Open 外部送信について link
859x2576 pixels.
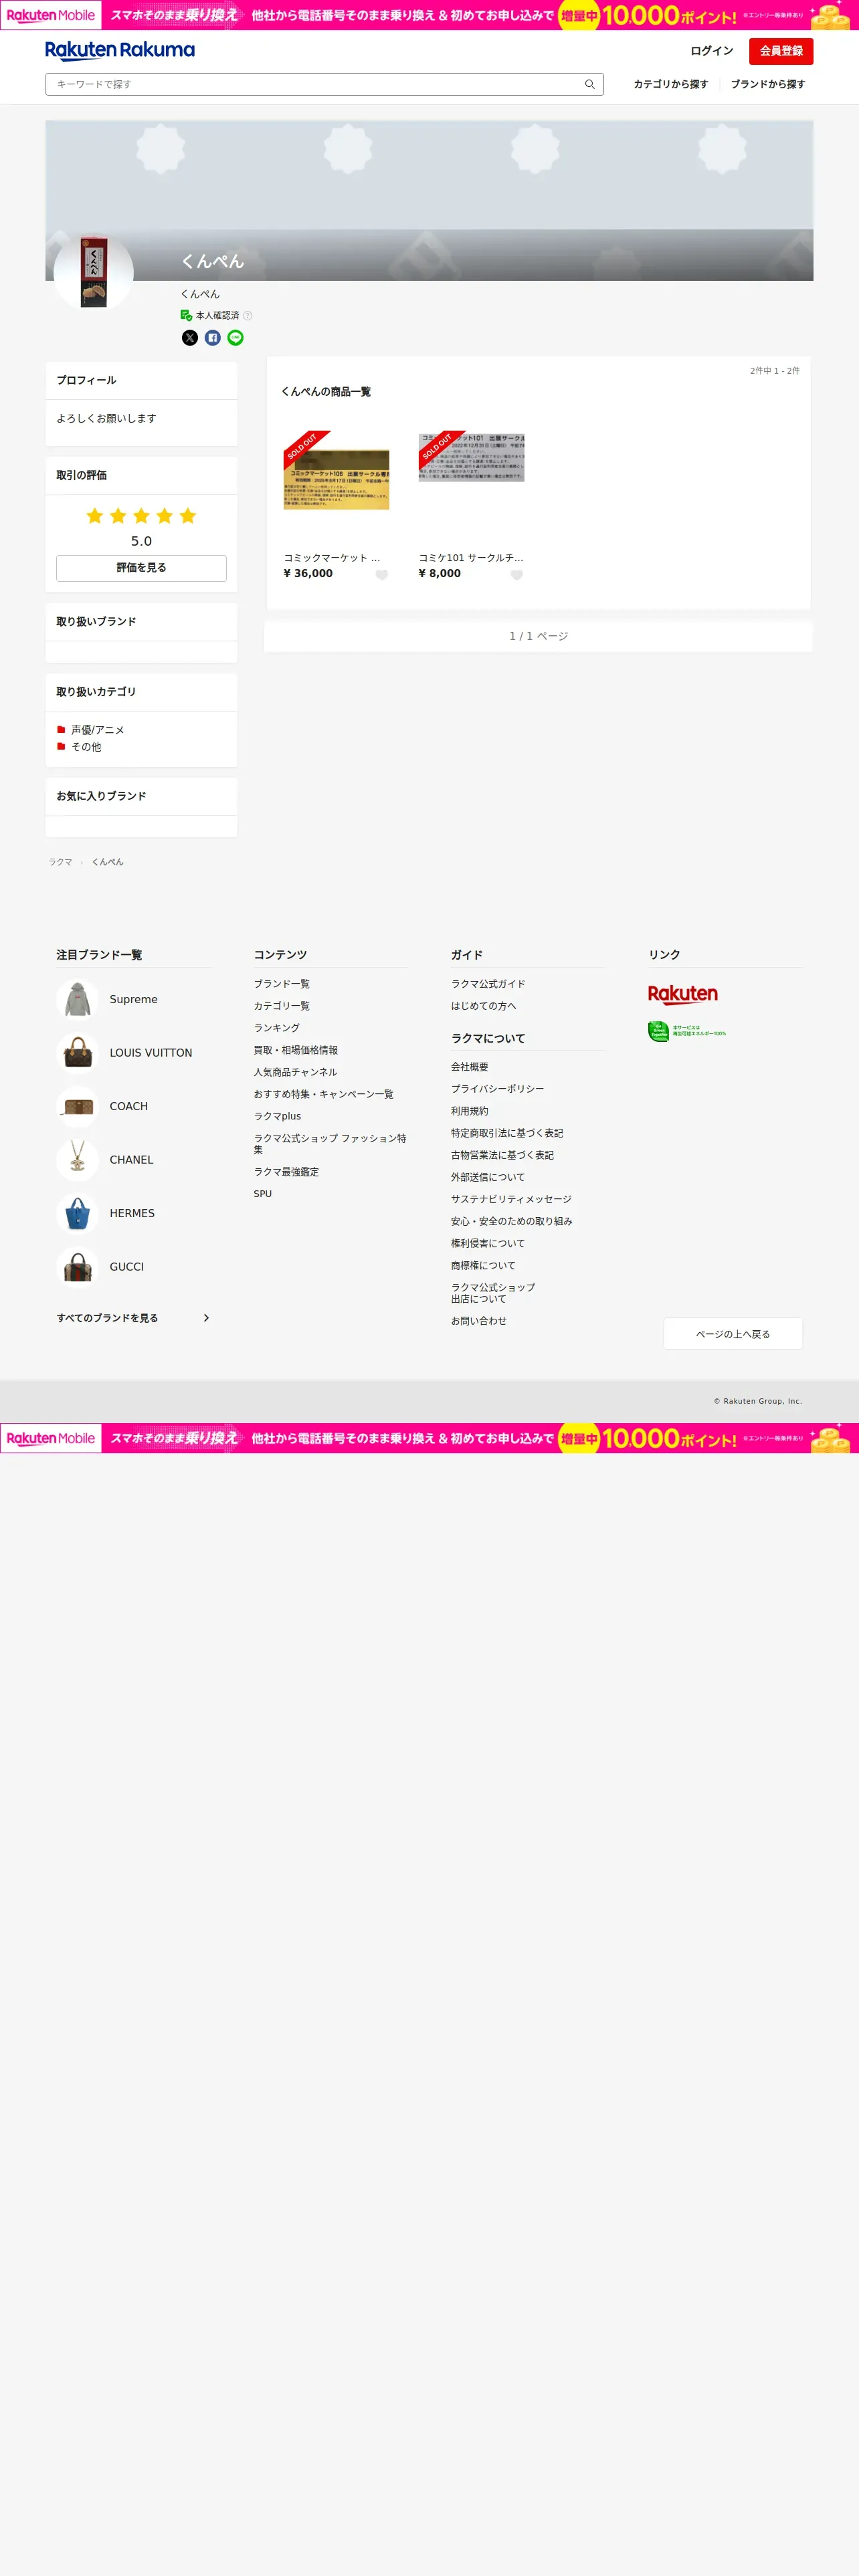pyautogui.click(x=487, y=1177)
